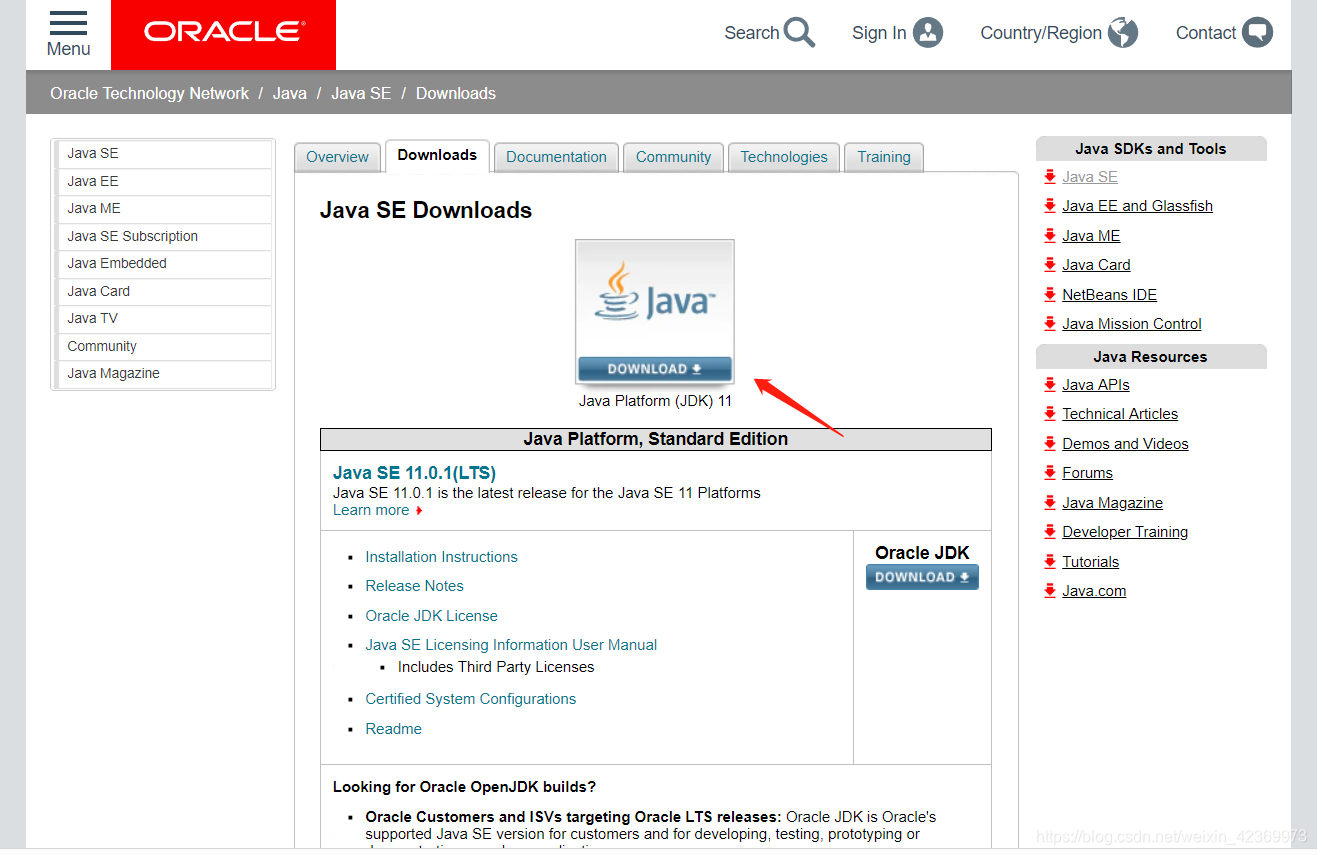Click the Java breadcrumb link
Viewport: 1317px width, 855px height.
point(290,93)
